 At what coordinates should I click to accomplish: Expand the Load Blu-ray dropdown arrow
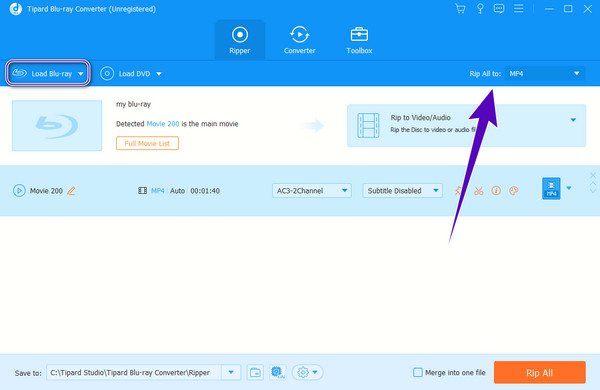tap(81, 73)
